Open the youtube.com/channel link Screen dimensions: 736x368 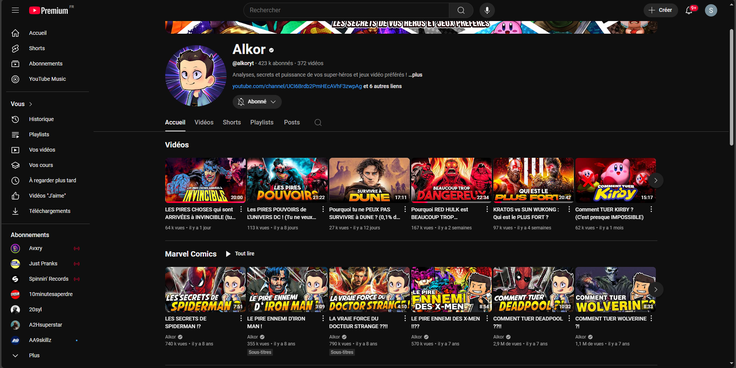pyautogui.click(x=297, y=86)
